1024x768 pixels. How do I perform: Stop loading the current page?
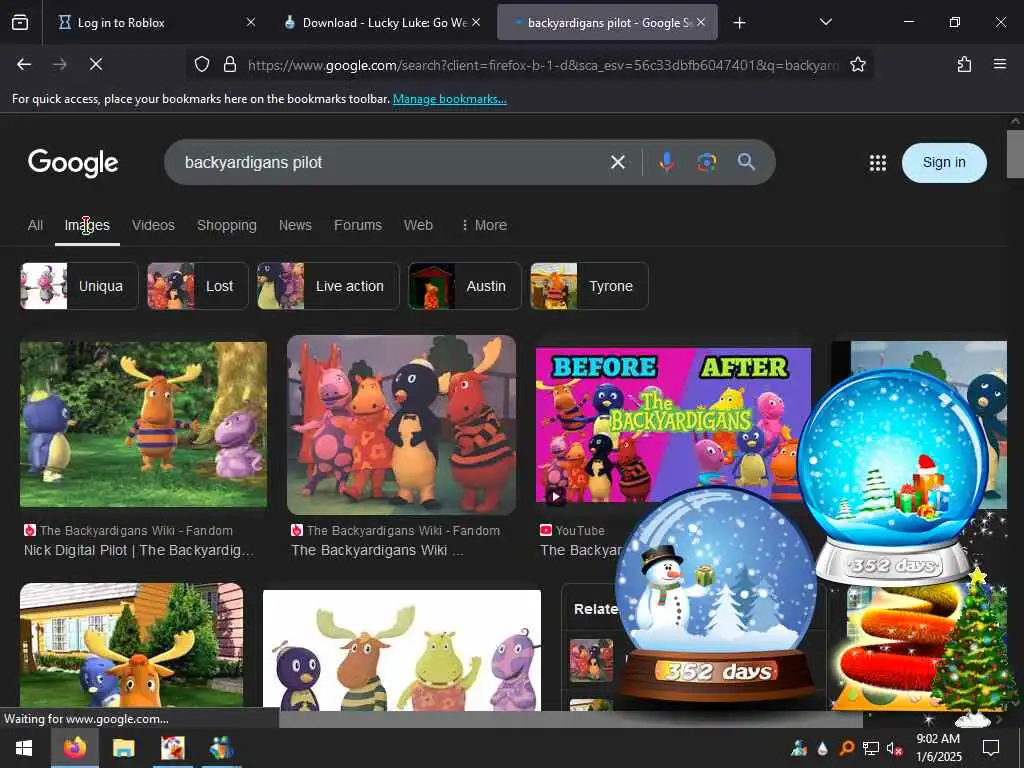(95, 64)
